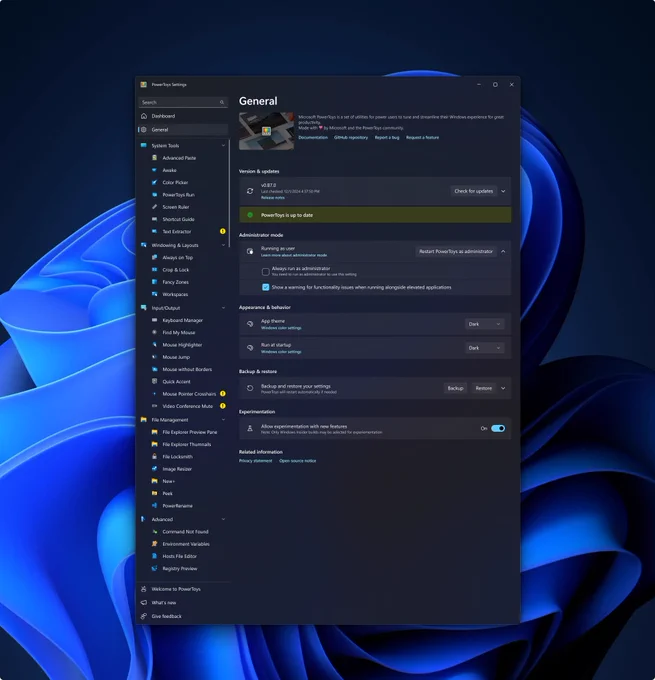655x680 pixels.
Task: Open the What's new entry
Action: click(183, 602)
